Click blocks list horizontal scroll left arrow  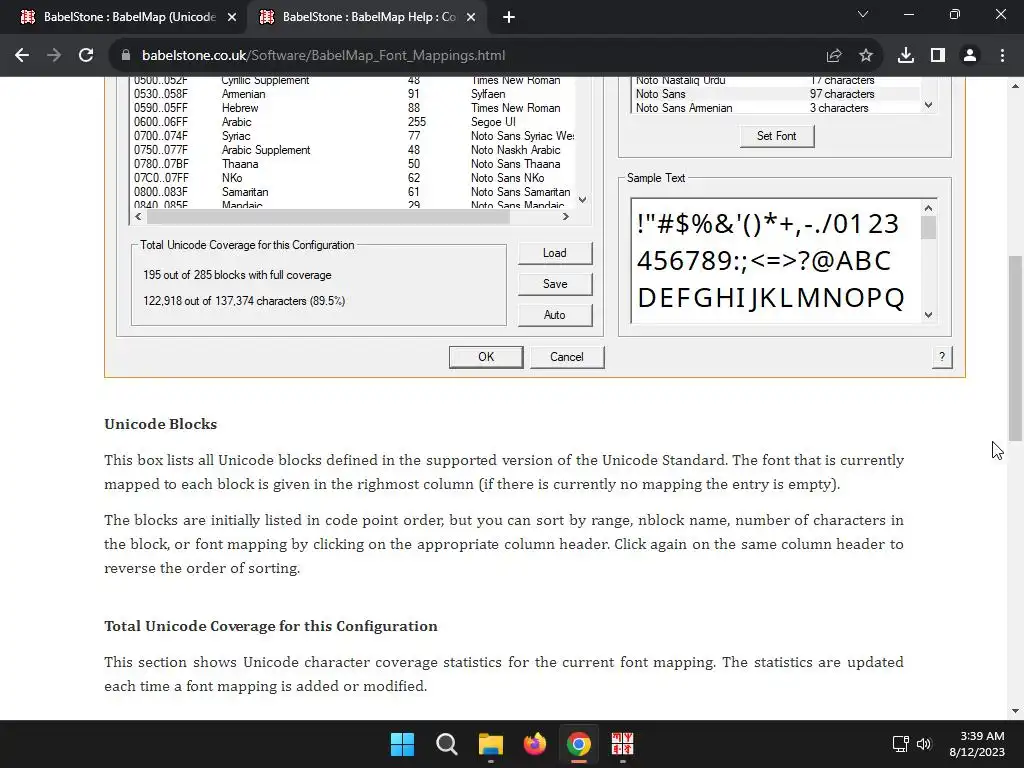pyautogui.click(x=138, y=217)
